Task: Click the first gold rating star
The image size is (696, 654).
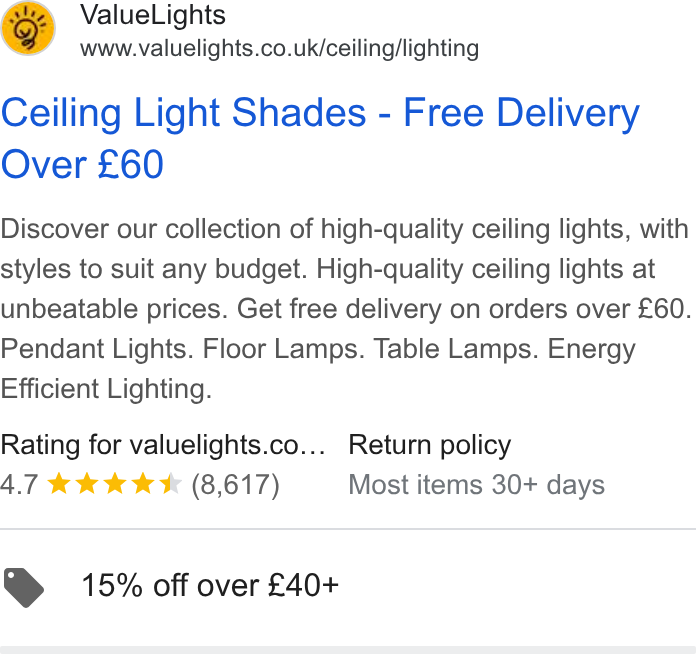Action: point(59,484)
